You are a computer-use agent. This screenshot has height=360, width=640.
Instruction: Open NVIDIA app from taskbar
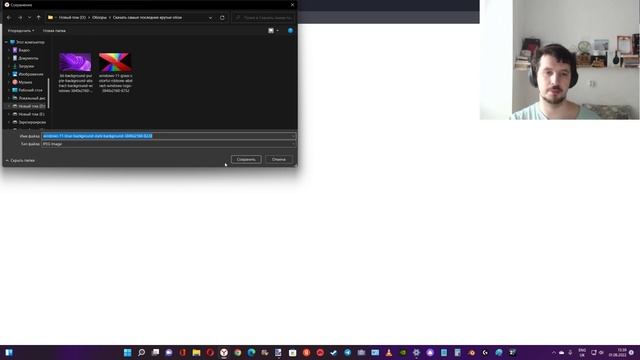[402, 353]
